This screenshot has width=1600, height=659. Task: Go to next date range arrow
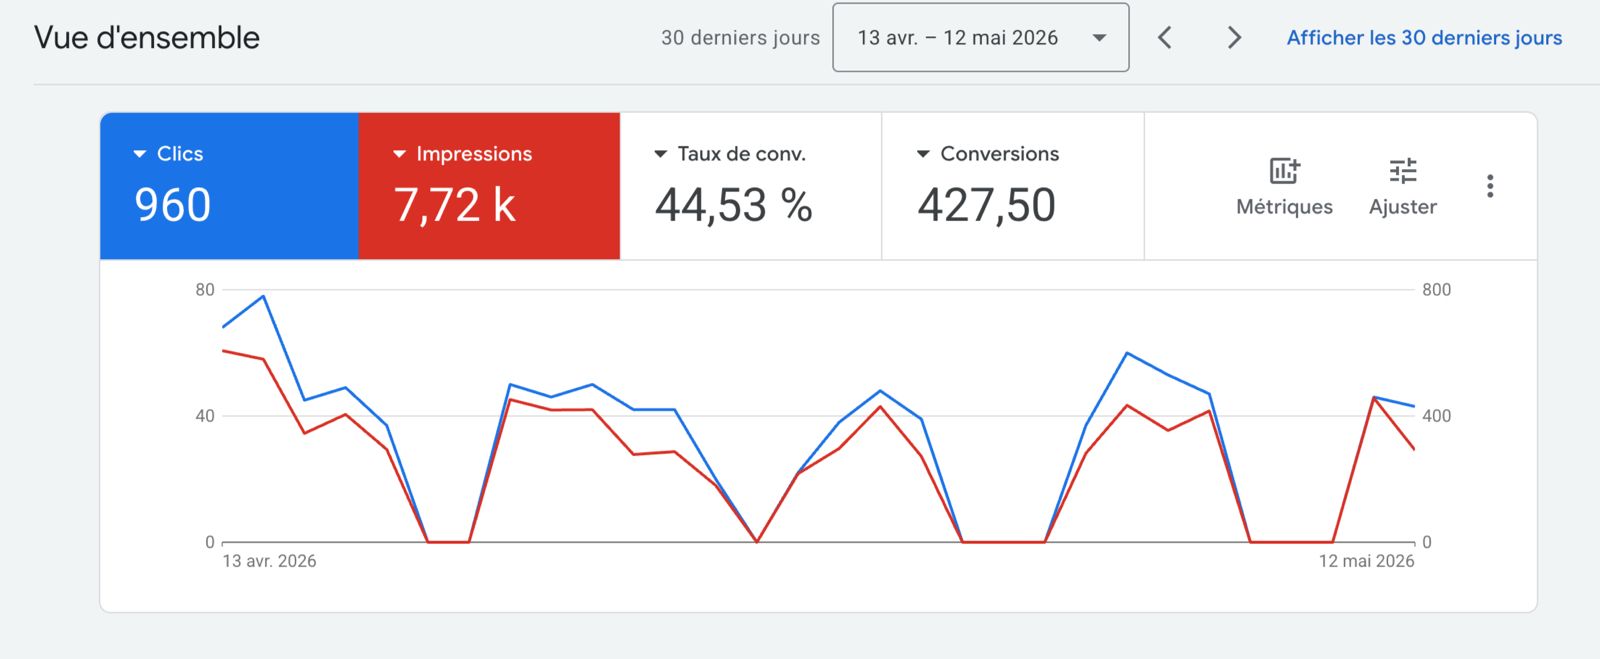pos(1234,38)
